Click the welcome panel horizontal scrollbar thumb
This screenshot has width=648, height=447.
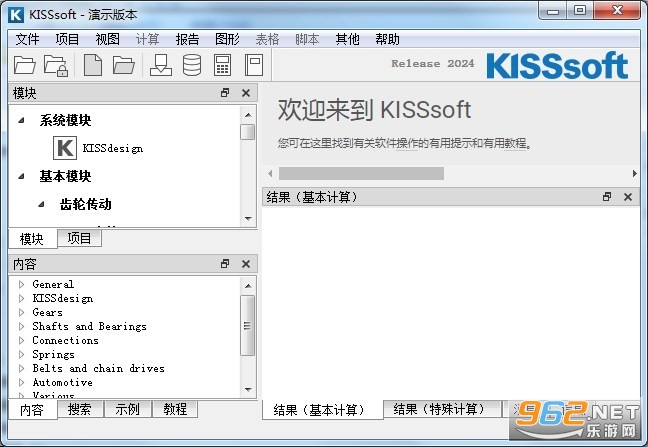361,173
